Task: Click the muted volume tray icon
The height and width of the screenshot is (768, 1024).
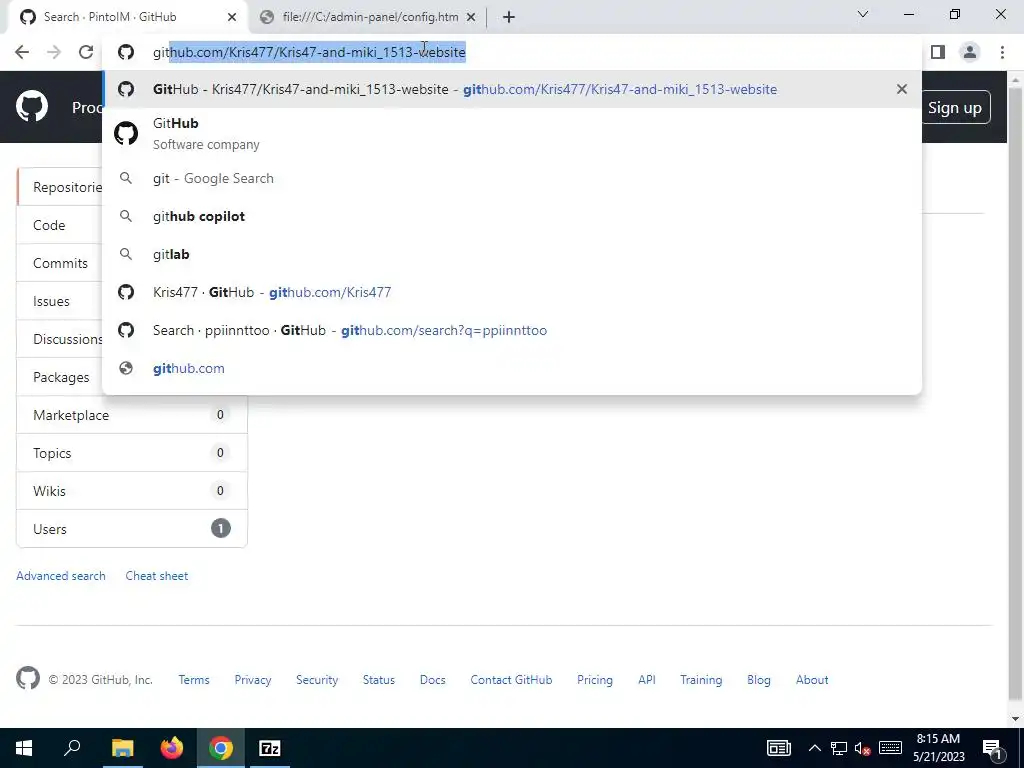Action: coord(863,749)
